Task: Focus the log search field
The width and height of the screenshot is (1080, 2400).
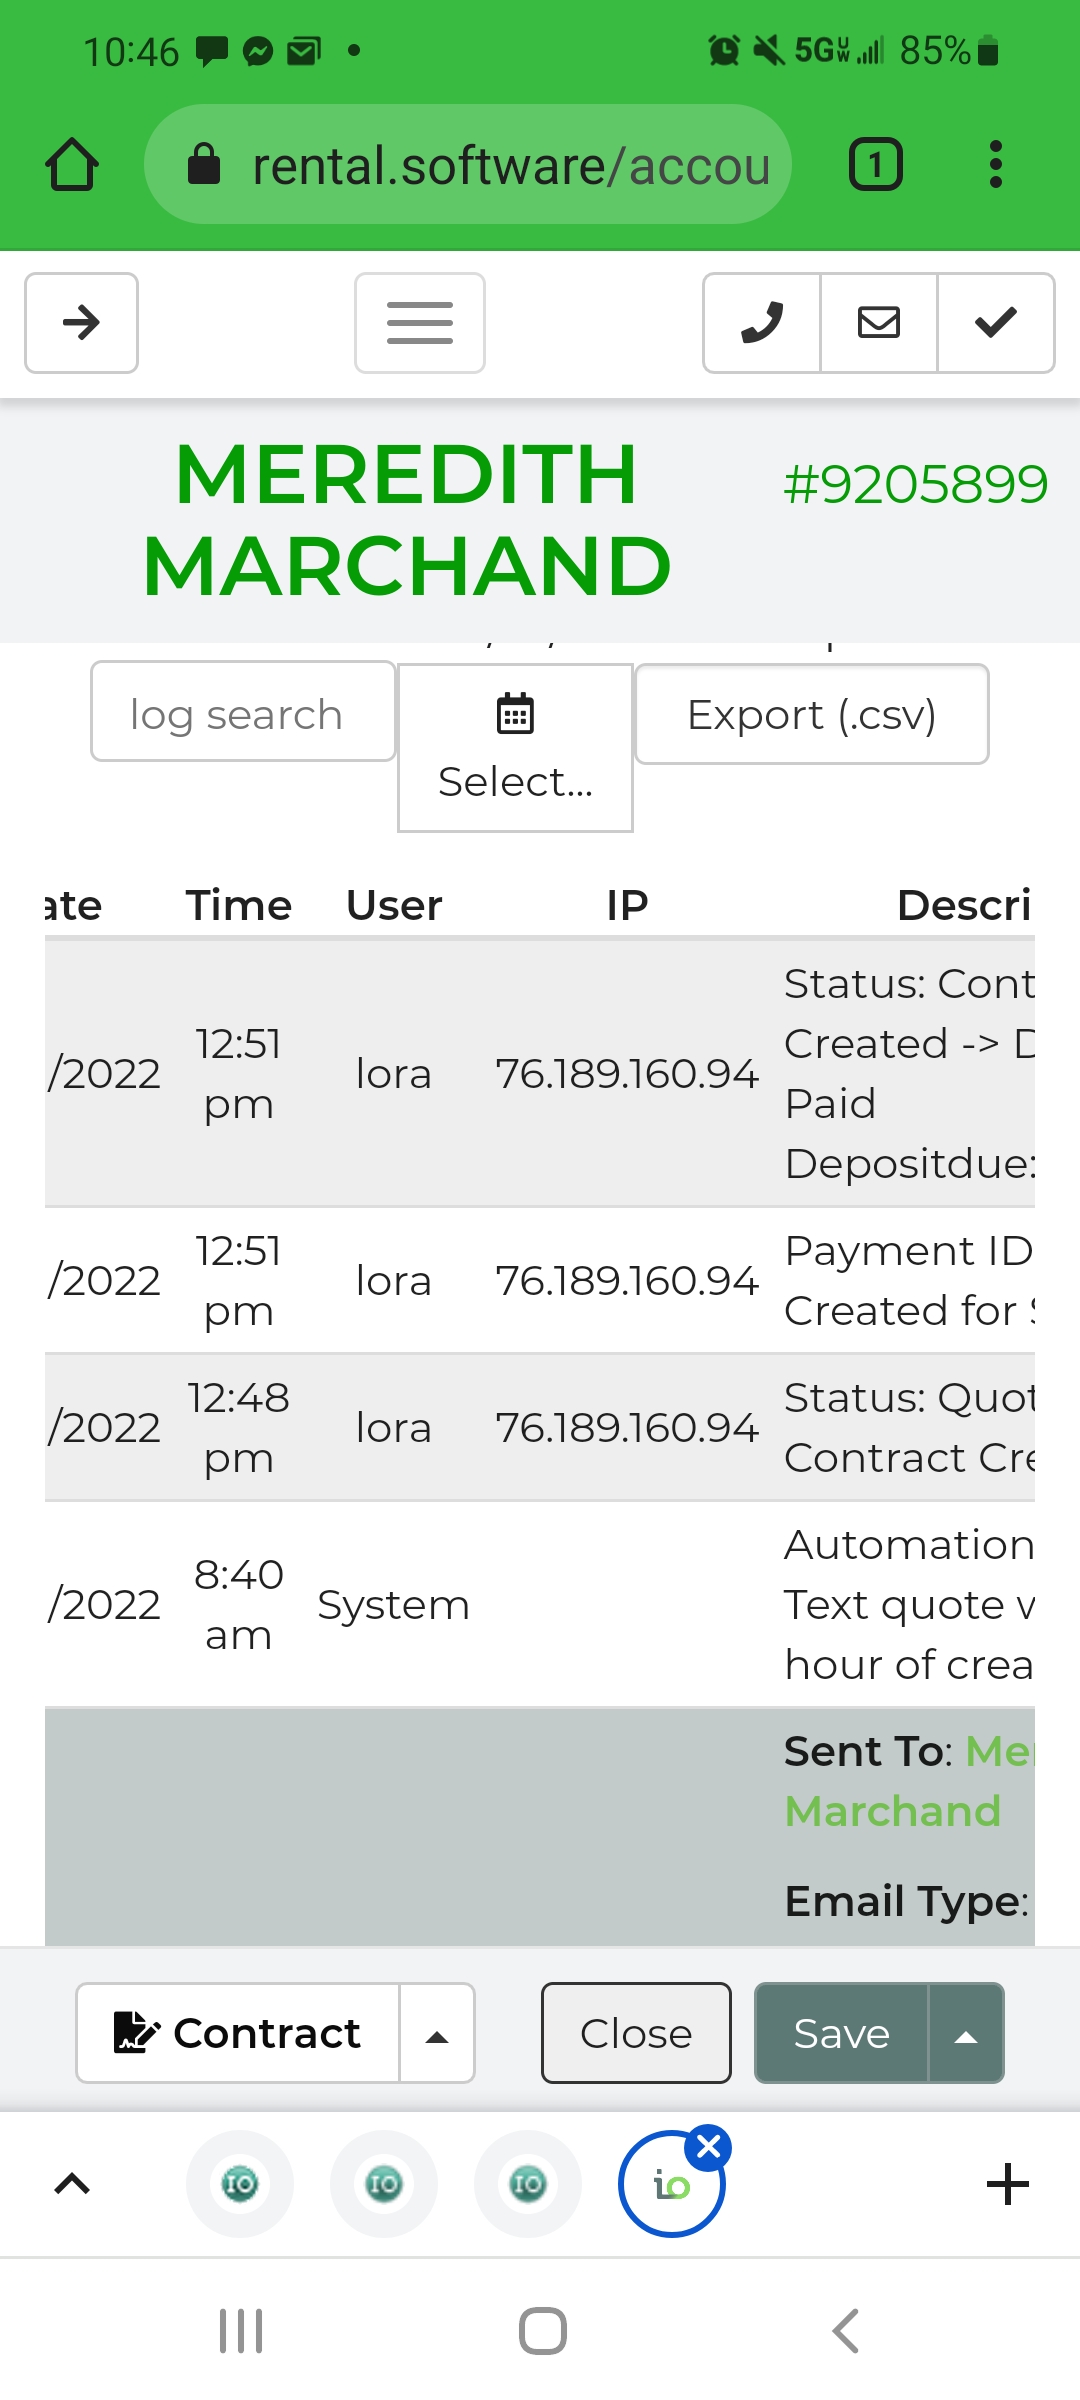Action: click(243, 712)
